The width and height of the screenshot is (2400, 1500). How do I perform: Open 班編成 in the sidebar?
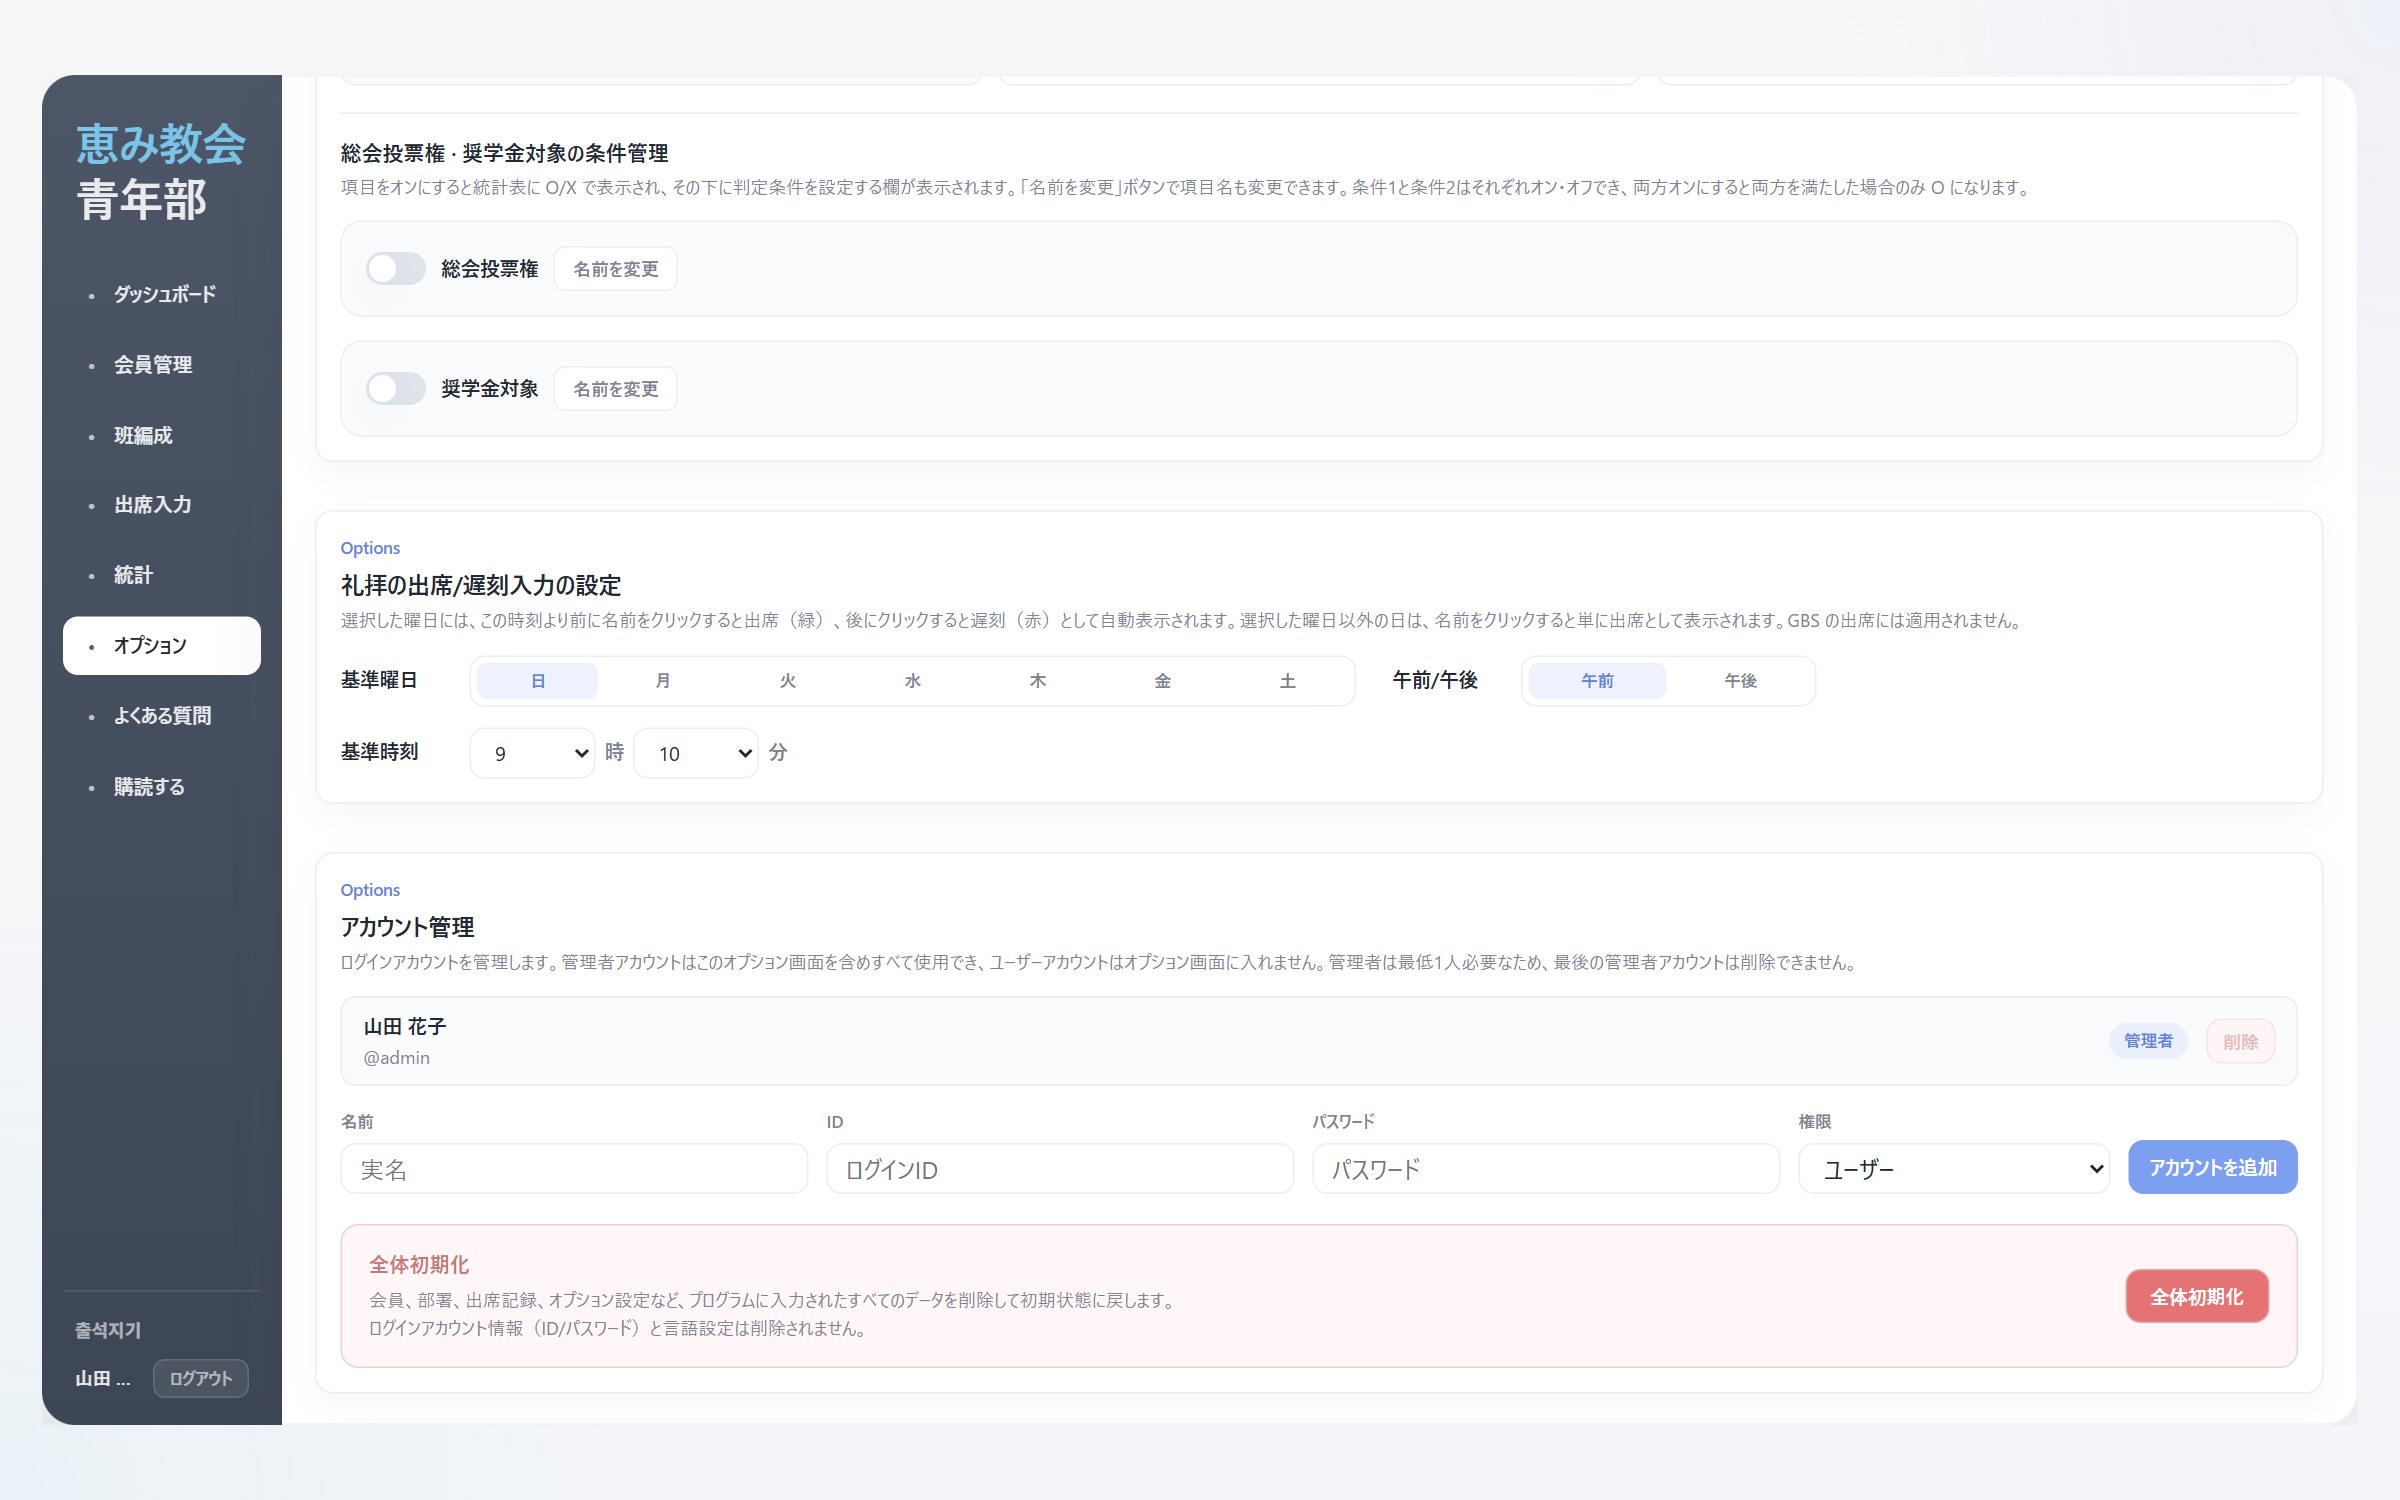[162, 436]
